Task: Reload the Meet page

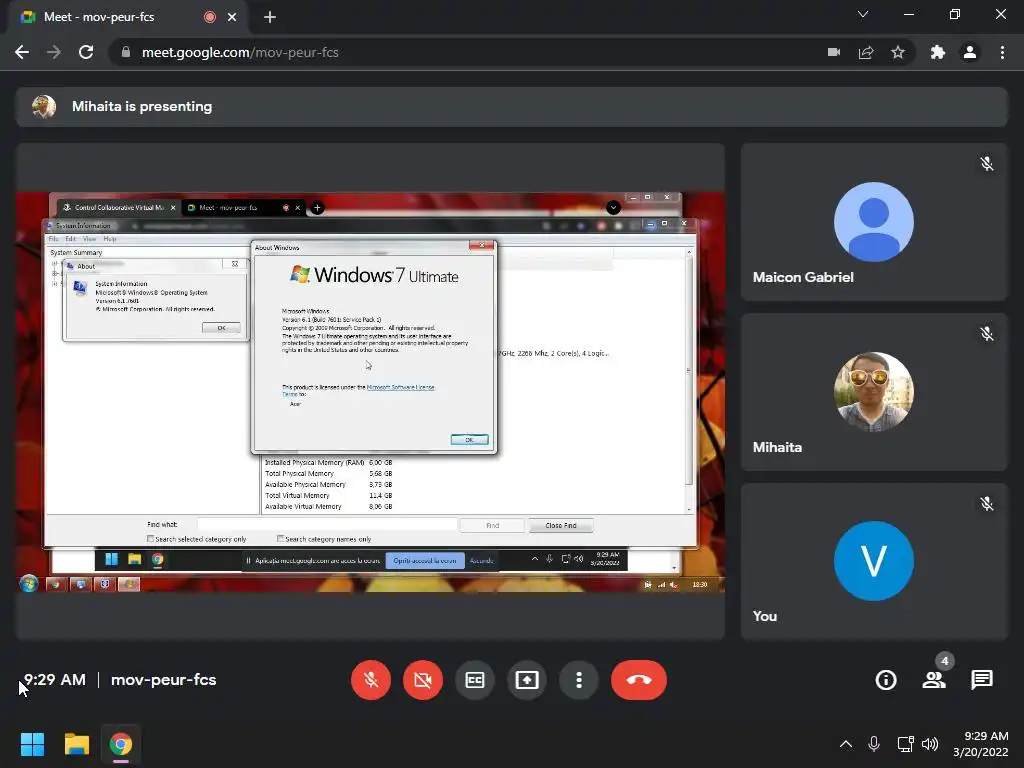Action: [x=86, y=52]
